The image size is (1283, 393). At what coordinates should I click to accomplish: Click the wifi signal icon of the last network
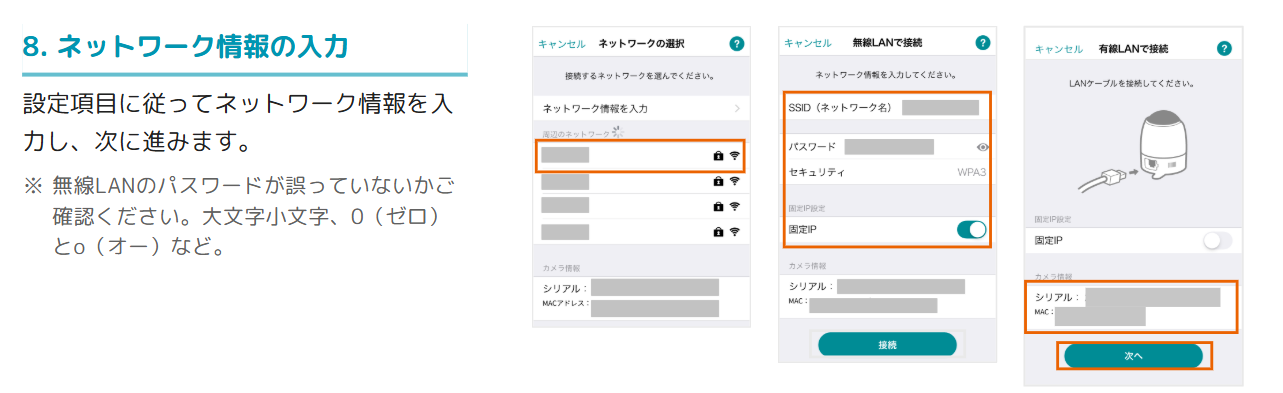(734, 231)
